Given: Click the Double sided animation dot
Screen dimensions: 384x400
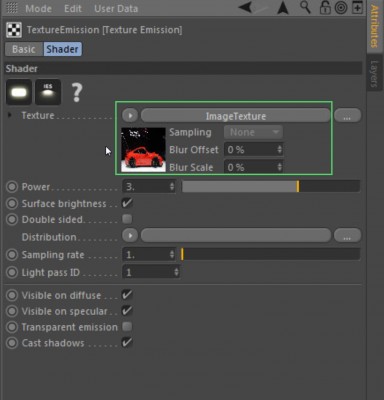Looking at the screenshot, I should pos(12,219).
